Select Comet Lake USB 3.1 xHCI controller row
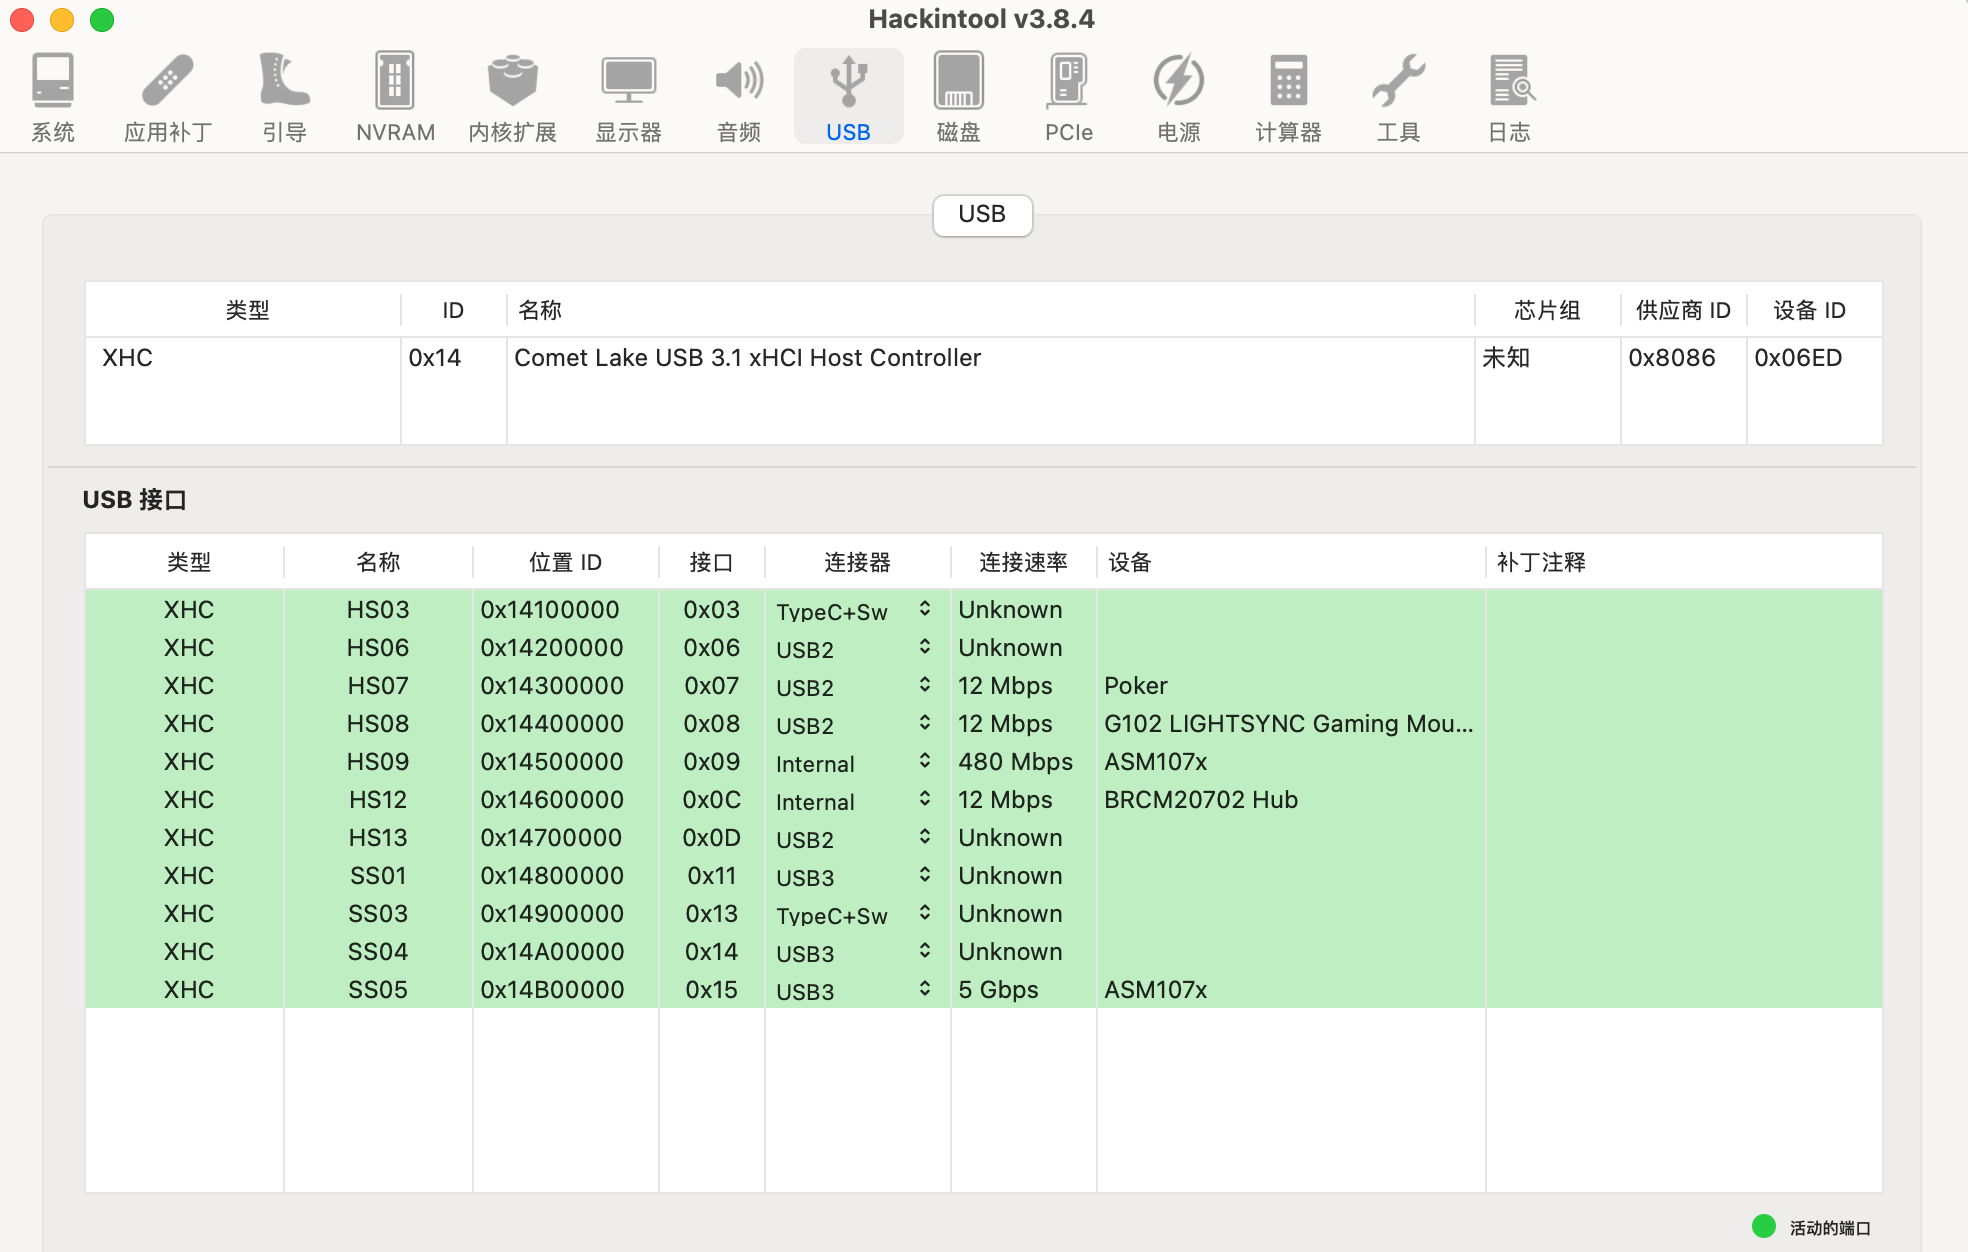 (984, 358)
